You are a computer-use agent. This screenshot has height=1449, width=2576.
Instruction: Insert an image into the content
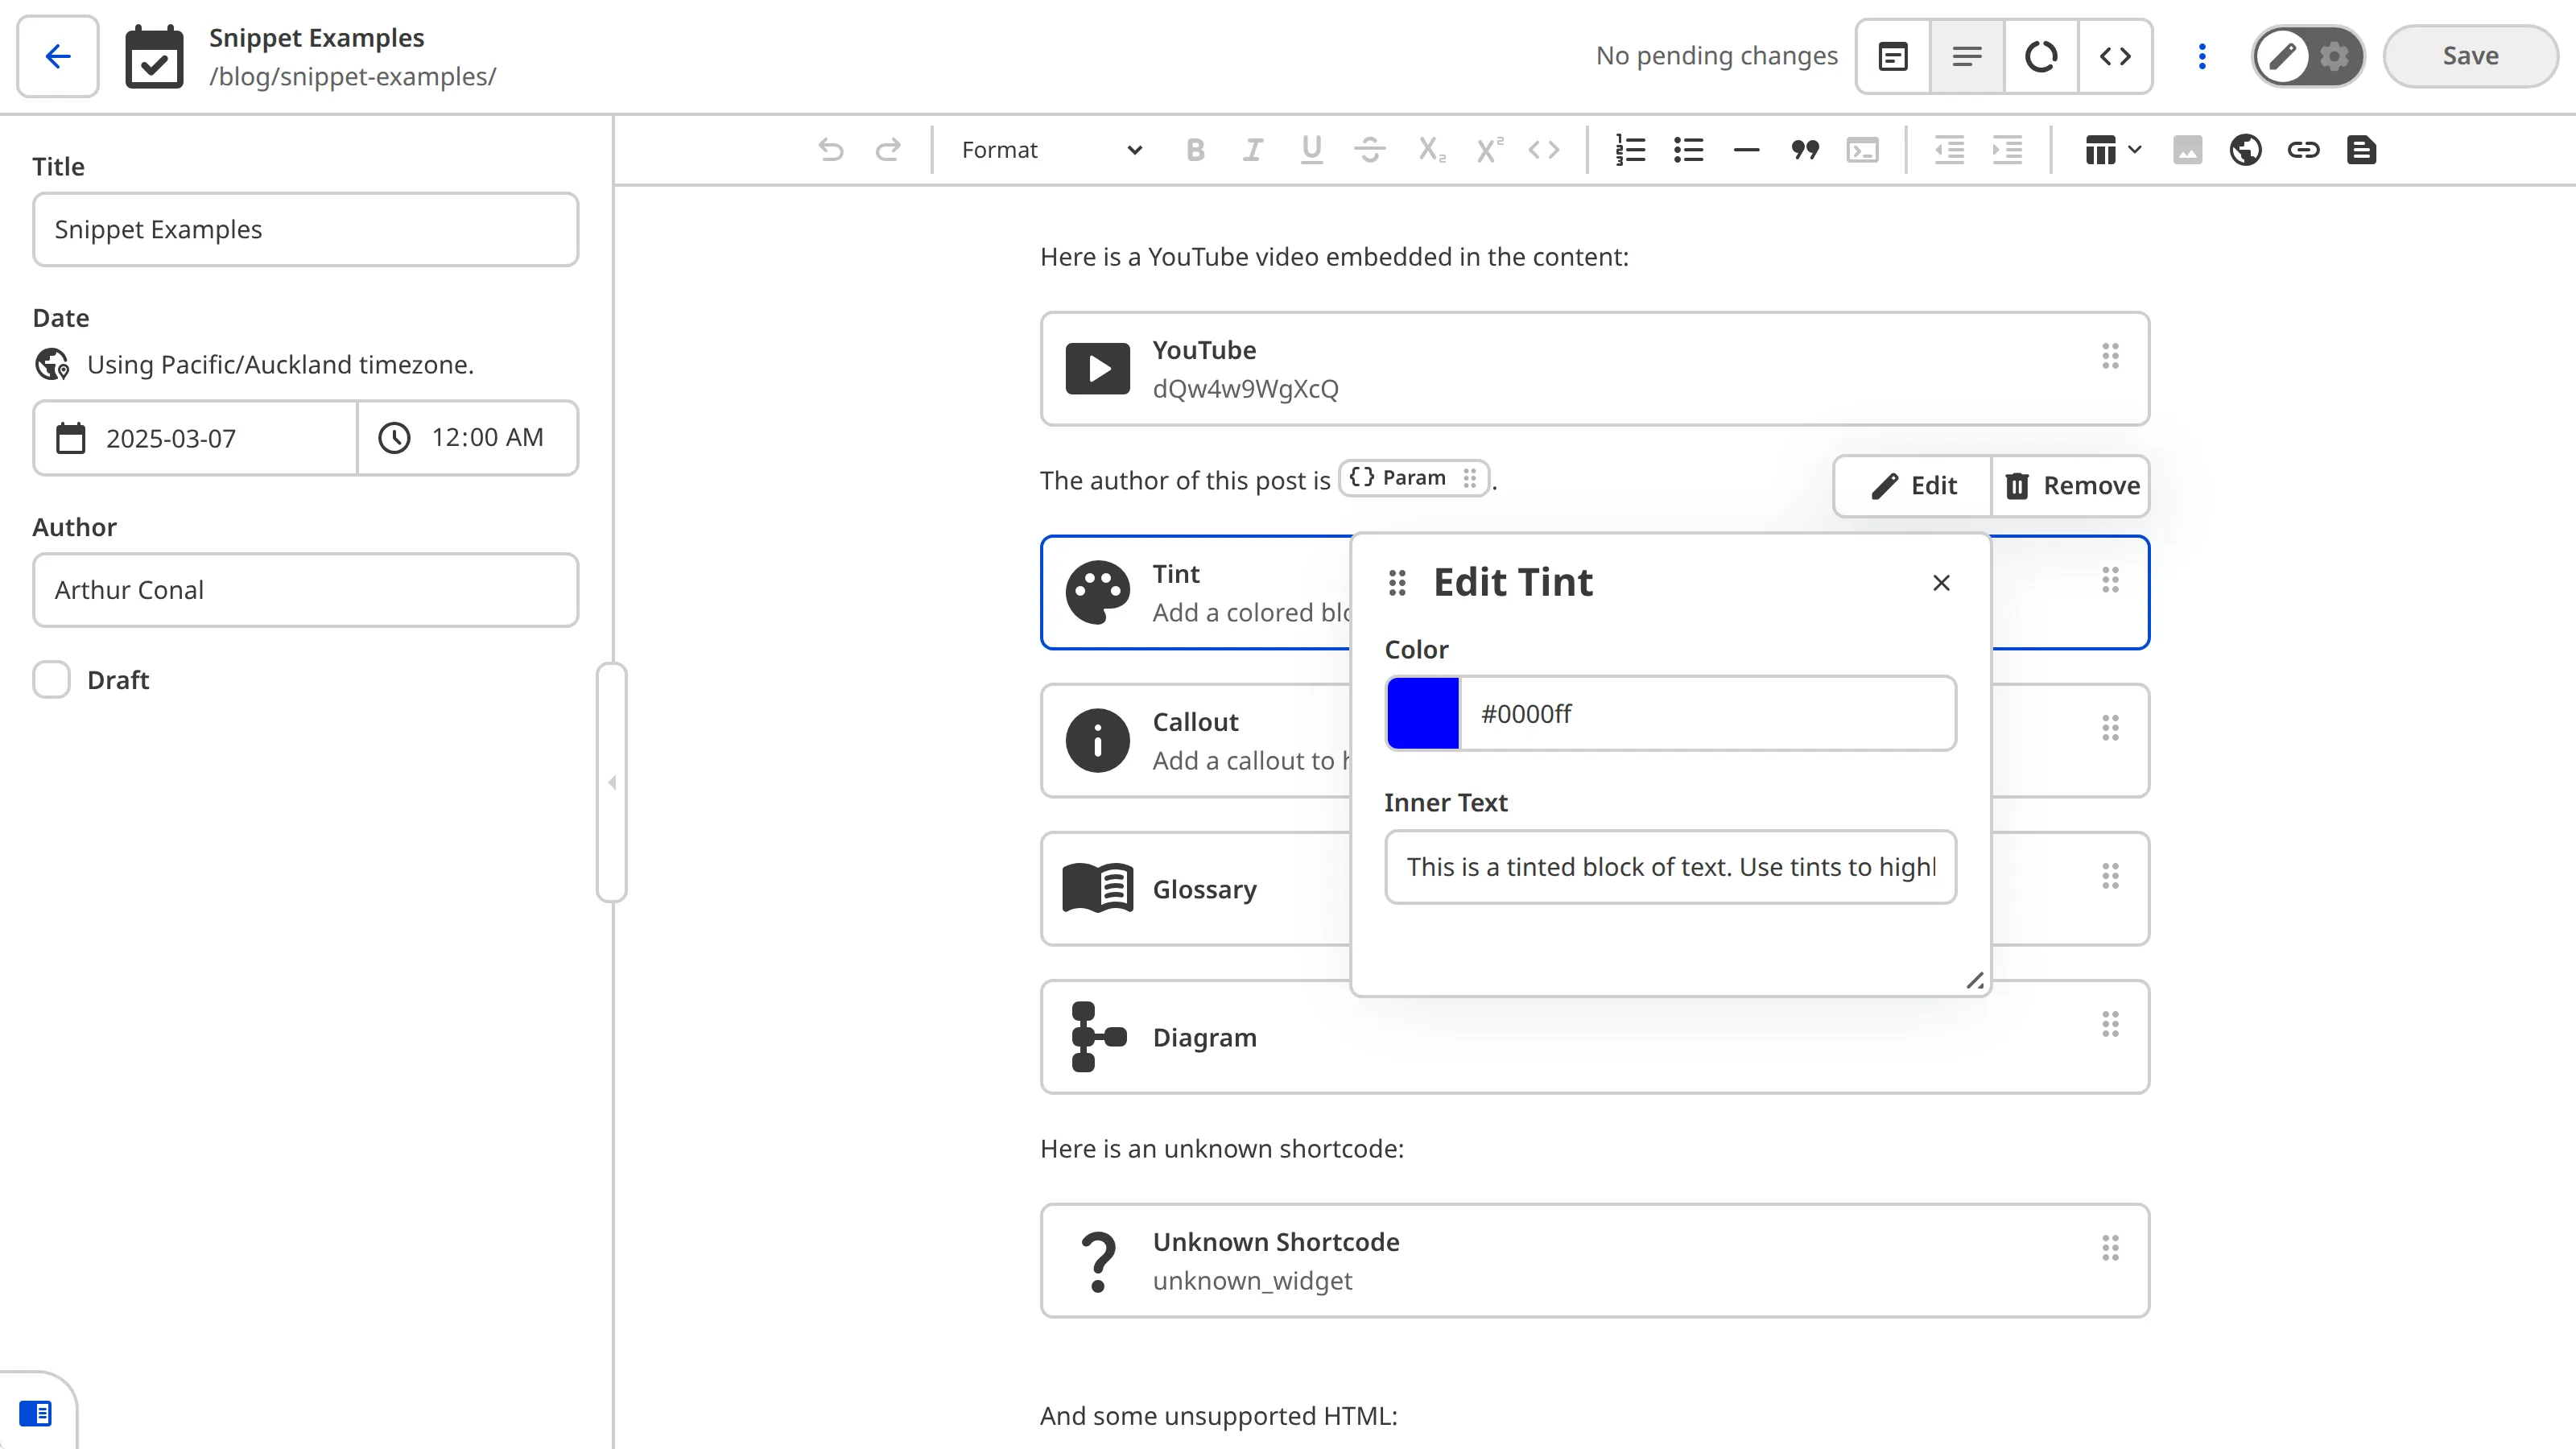point(2188,150)
